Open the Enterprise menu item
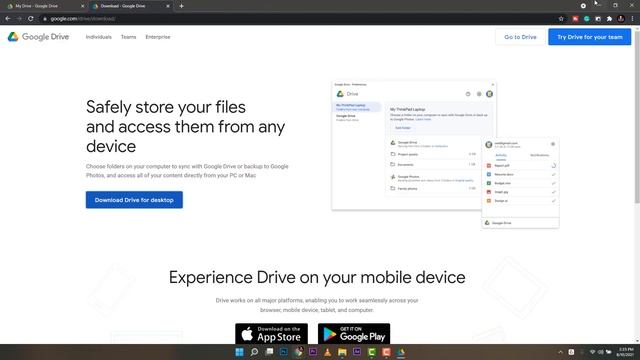Screen dimensions: 640x360 (158, 37)
